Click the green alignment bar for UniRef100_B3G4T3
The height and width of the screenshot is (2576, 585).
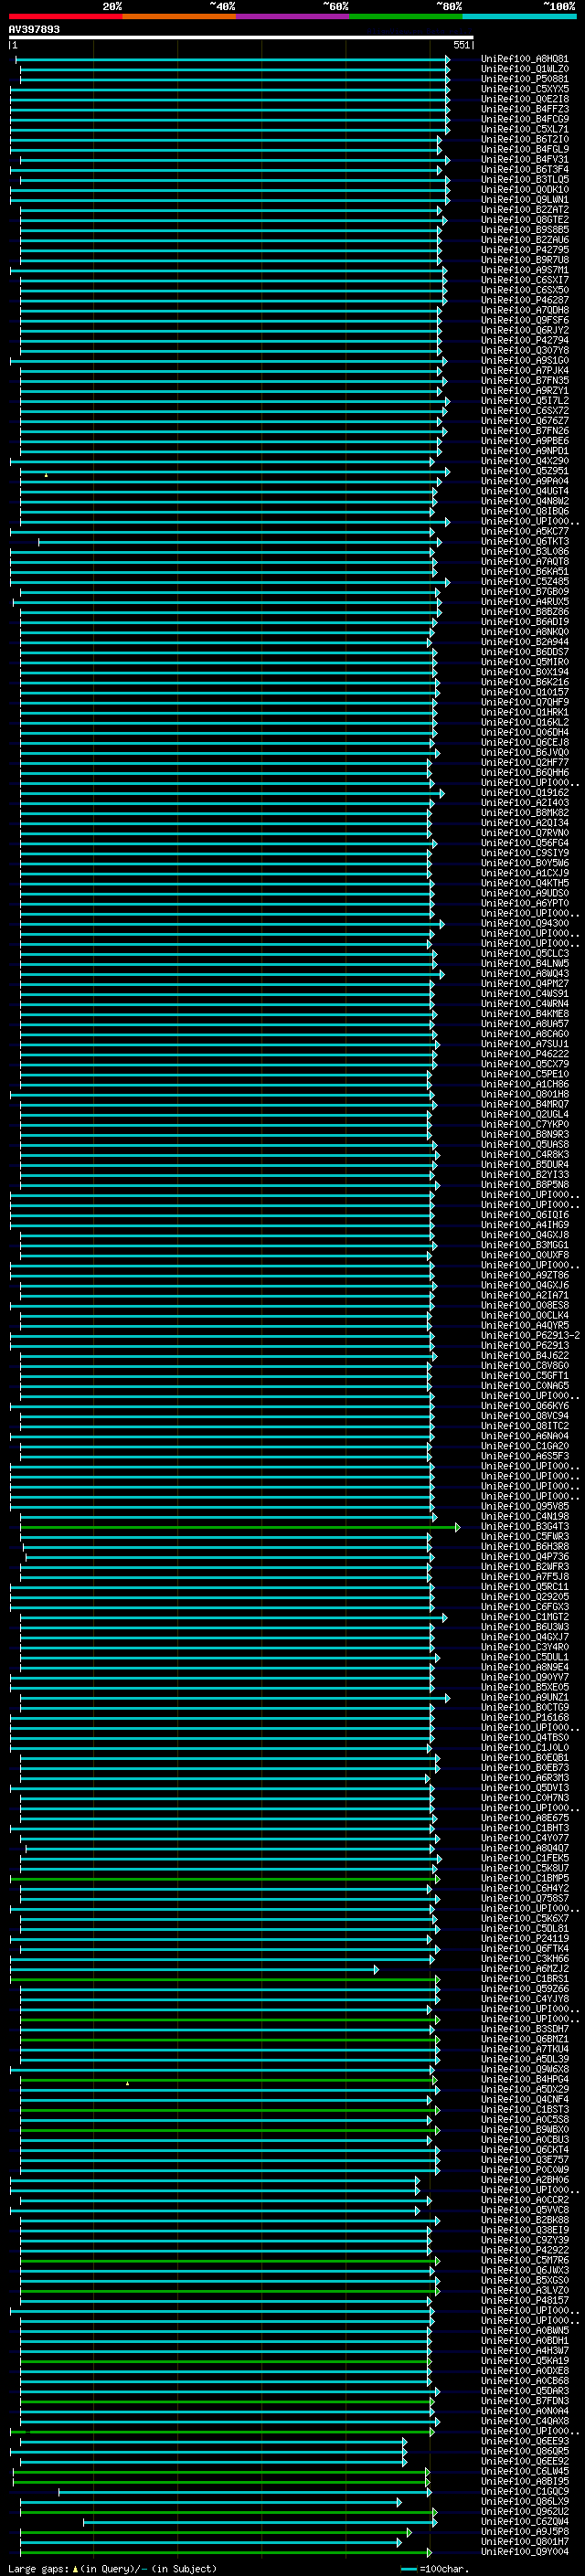coord(240,1527)
